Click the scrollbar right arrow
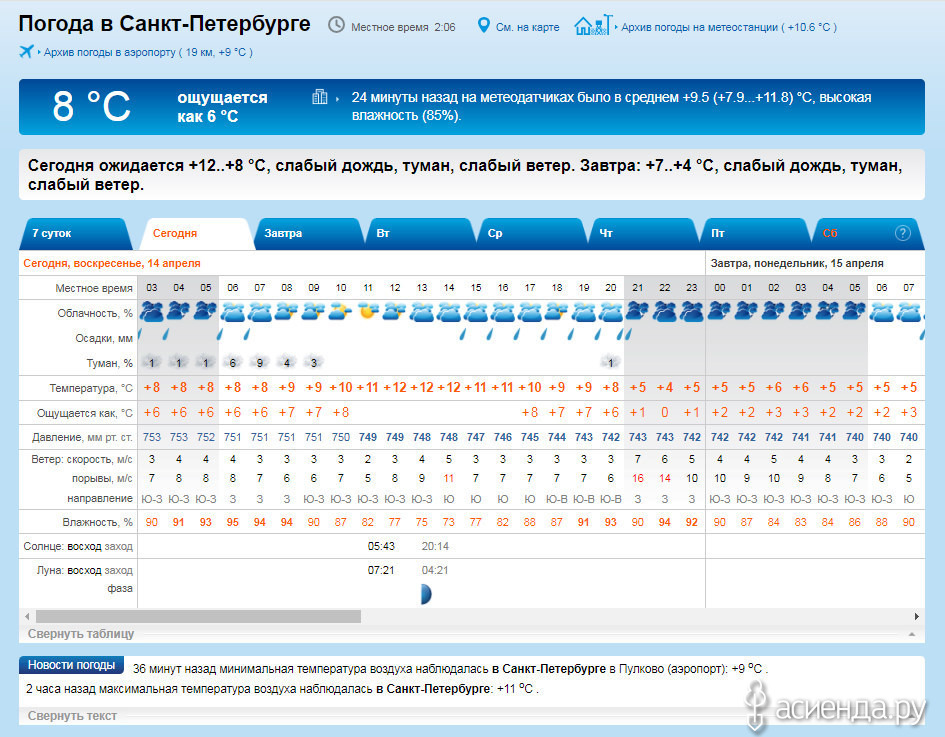The height and width of the screenshot is (737, 945). [x=917, y=616]
